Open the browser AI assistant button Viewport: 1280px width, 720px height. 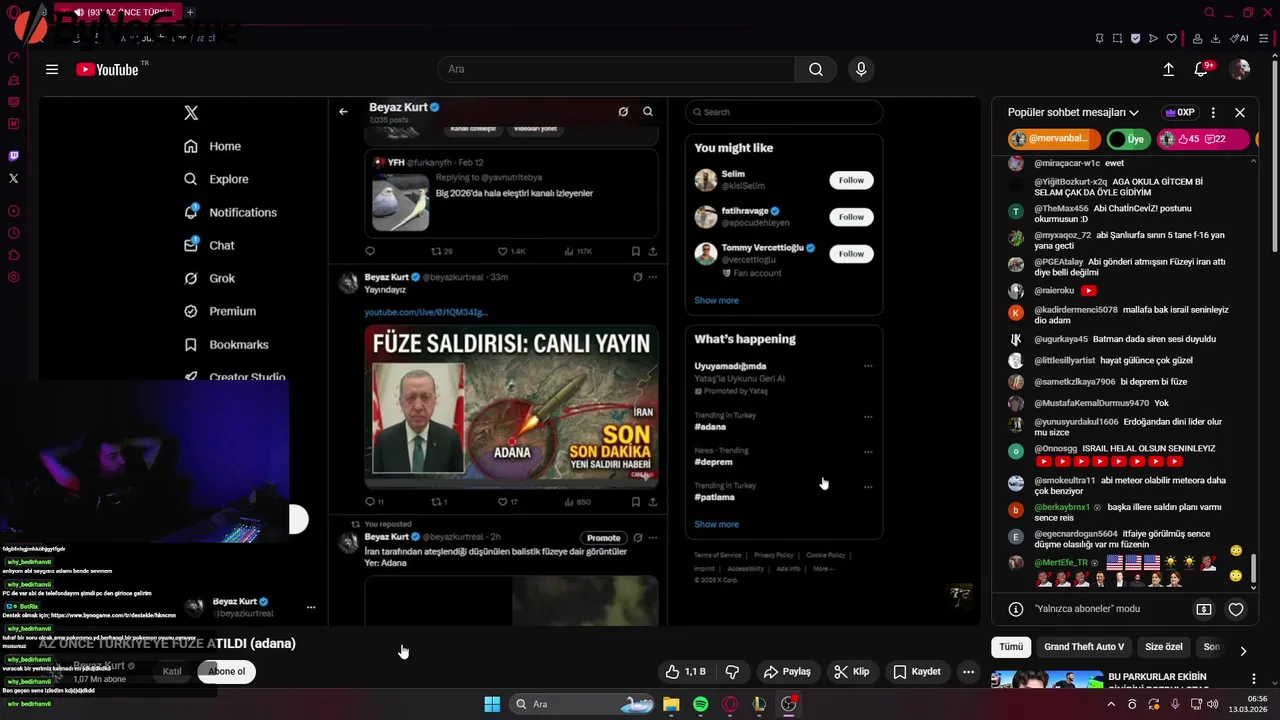(1239, 39)
